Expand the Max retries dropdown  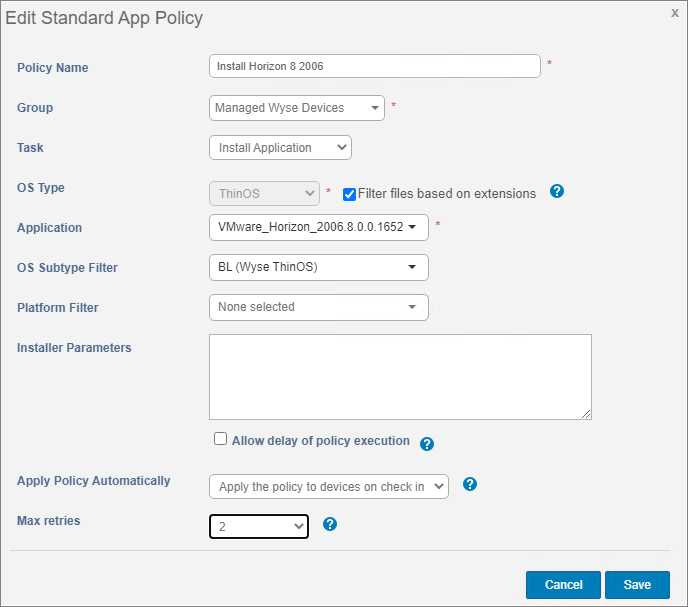[x=258, y=526]
